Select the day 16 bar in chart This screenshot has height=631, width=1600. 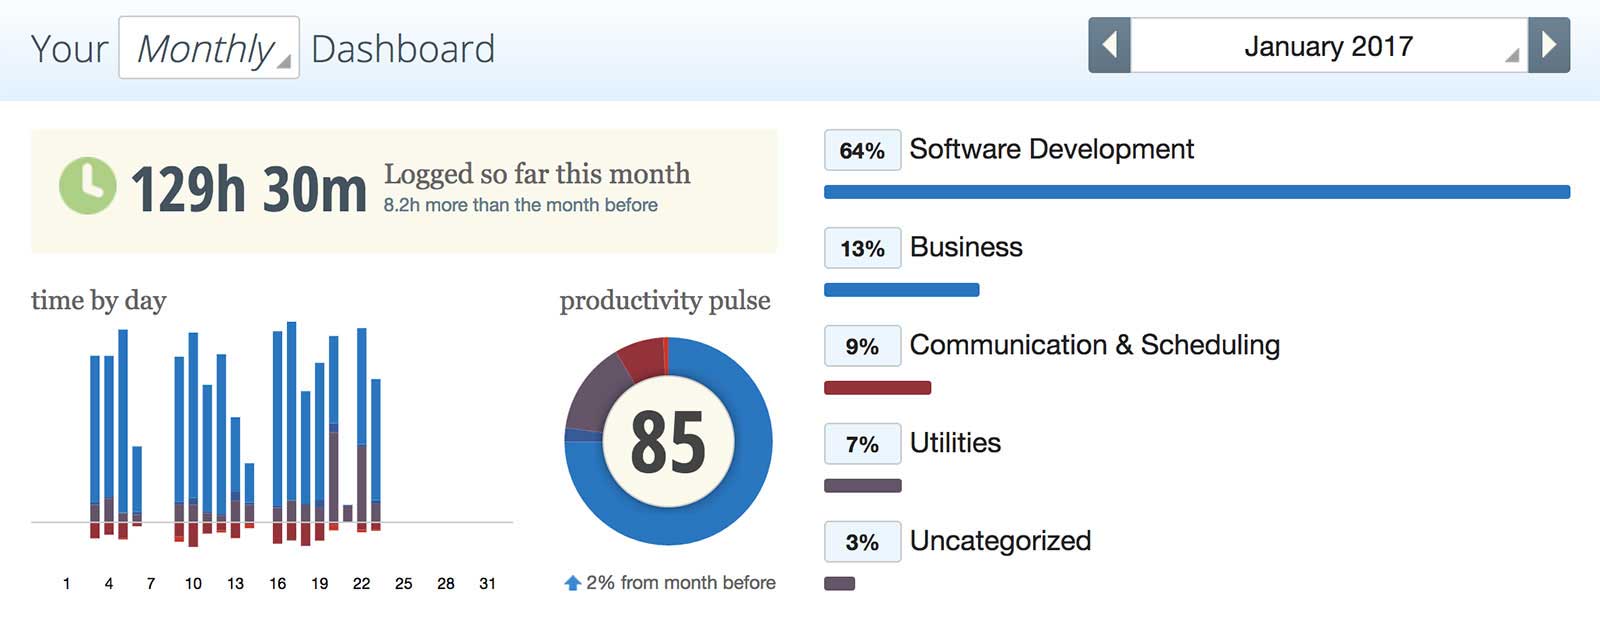pos(277,437)
